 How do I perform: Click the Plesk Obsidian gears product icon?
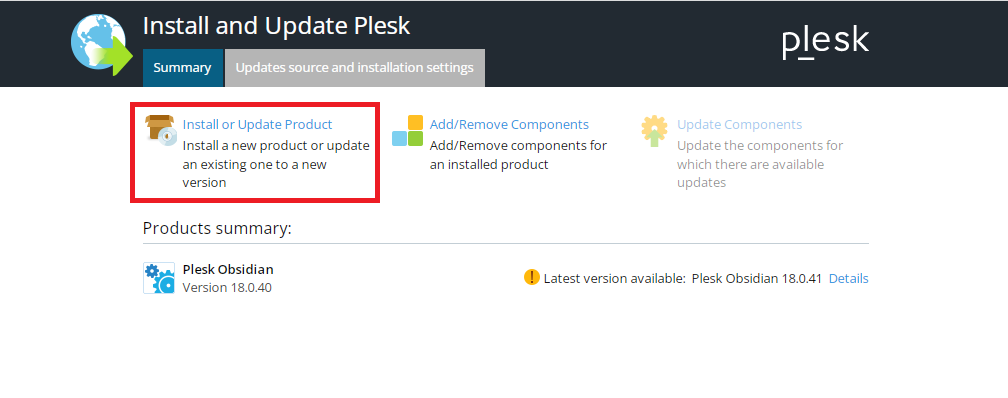pyautogui.click(x=159, y=278)
